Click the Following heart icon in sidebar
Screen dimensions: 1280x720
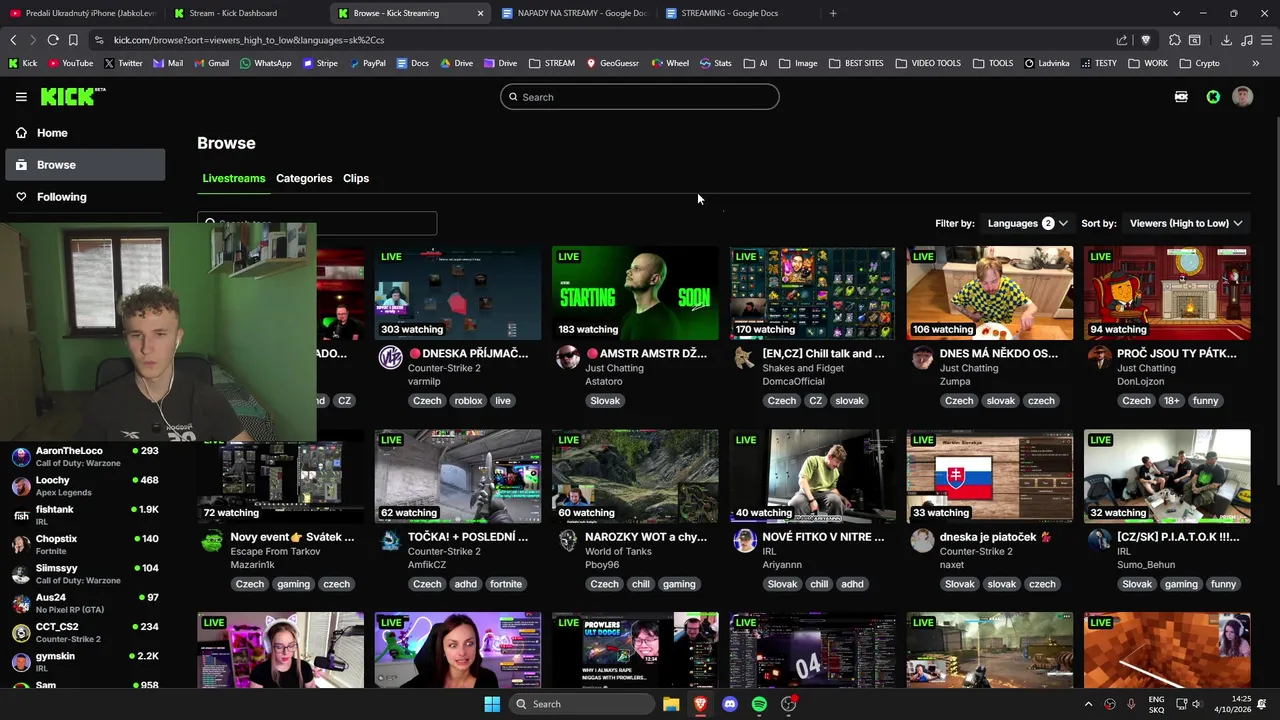click(x=21, y=197)
